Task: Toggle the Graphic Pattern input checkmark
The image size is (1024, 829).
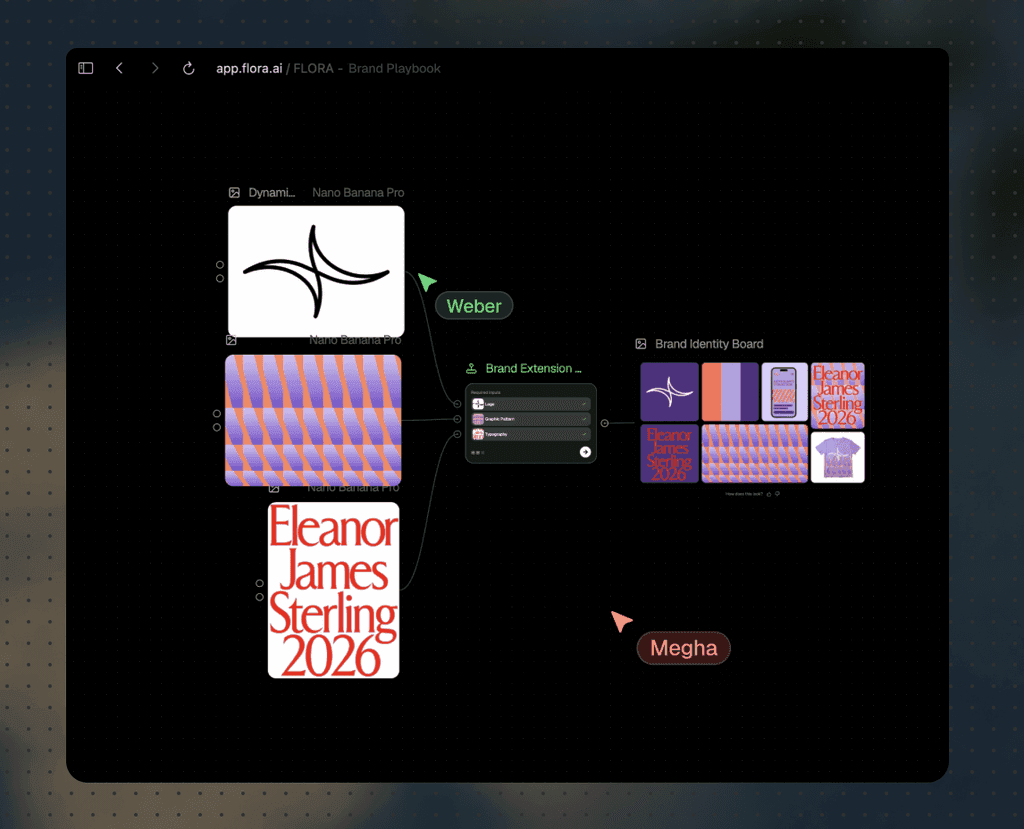Action: point(584,419)
